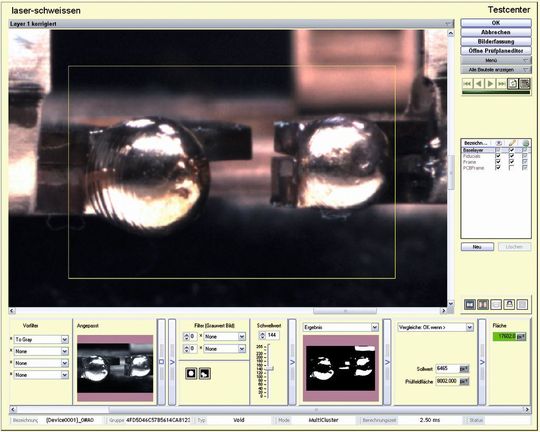
Task: Click the refresh icon beside the navigation arrows
Action: point(513,84)
